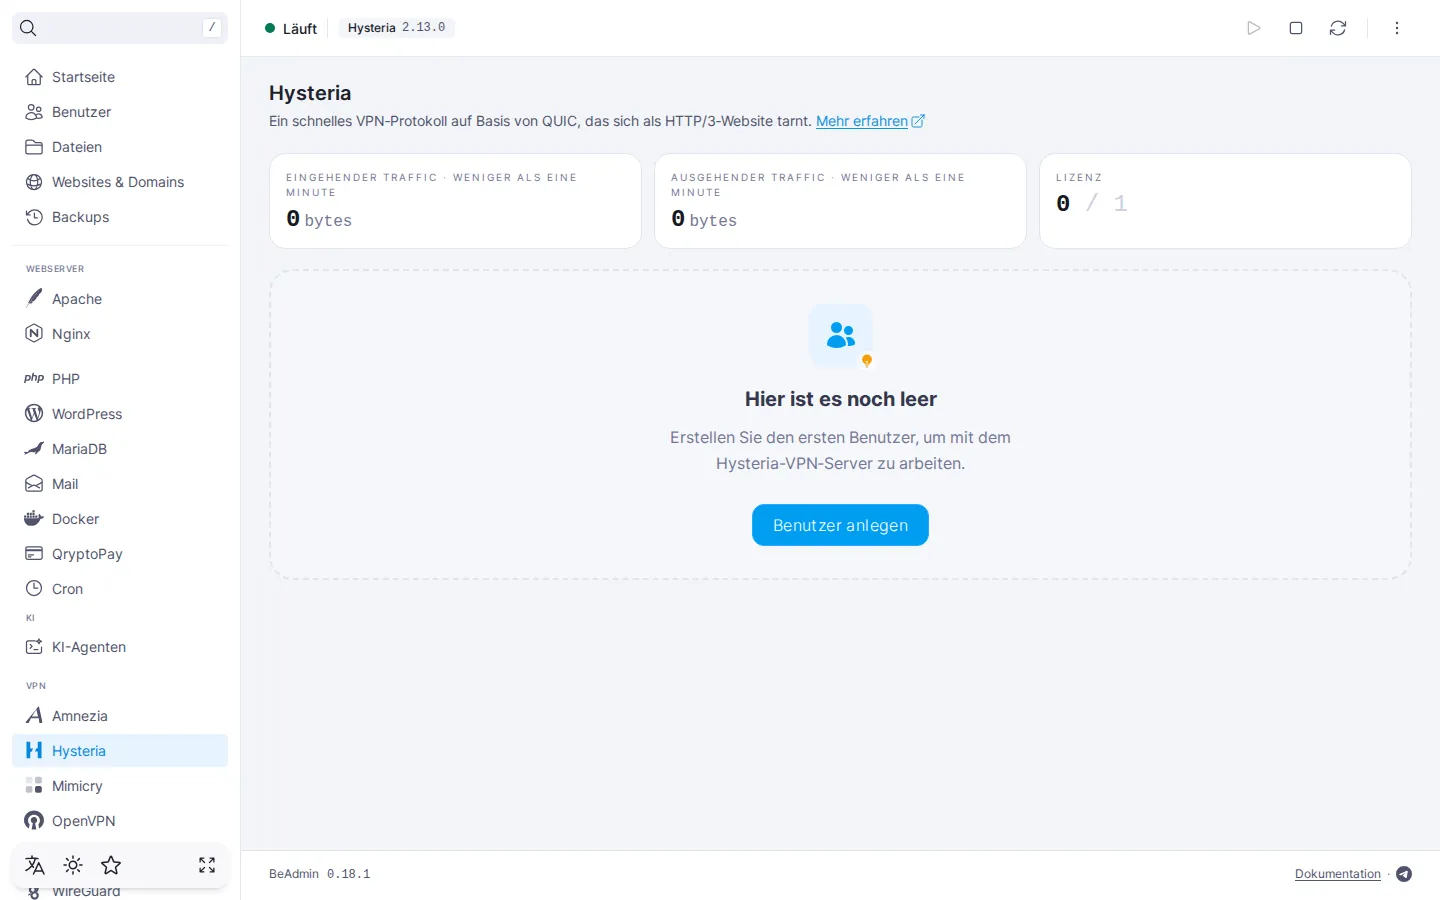The height and width of the screenshot is (900, 1440).
Task: Click the Eingehender Traffic card
Action: pos(455,201)
